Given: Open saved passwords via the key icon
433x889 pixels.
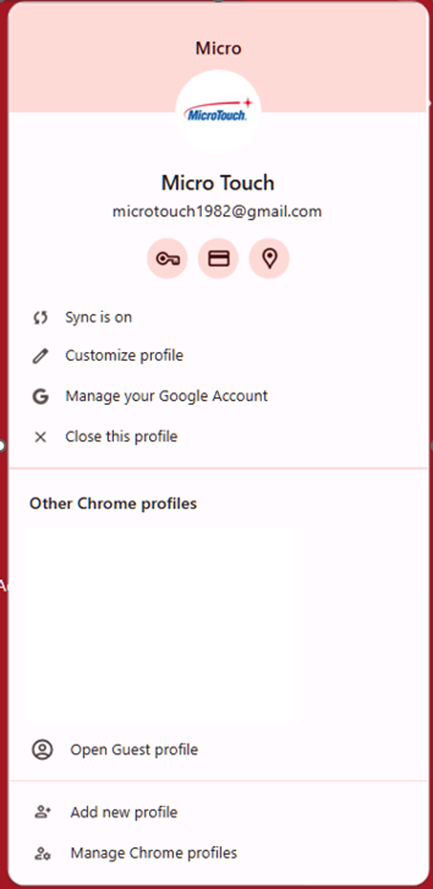Looking at the screenshot, I should [167, 259].
